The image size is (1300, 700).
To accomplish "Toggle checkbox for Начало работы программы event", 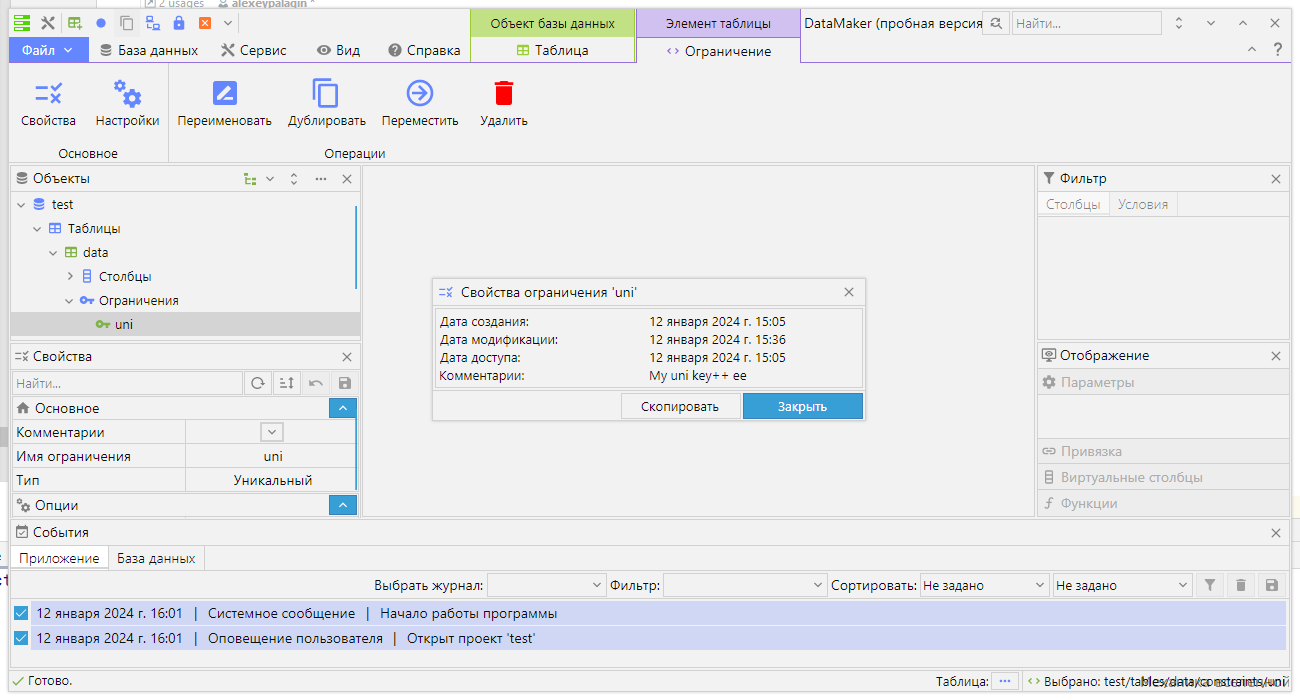I will tap(21, 613).
